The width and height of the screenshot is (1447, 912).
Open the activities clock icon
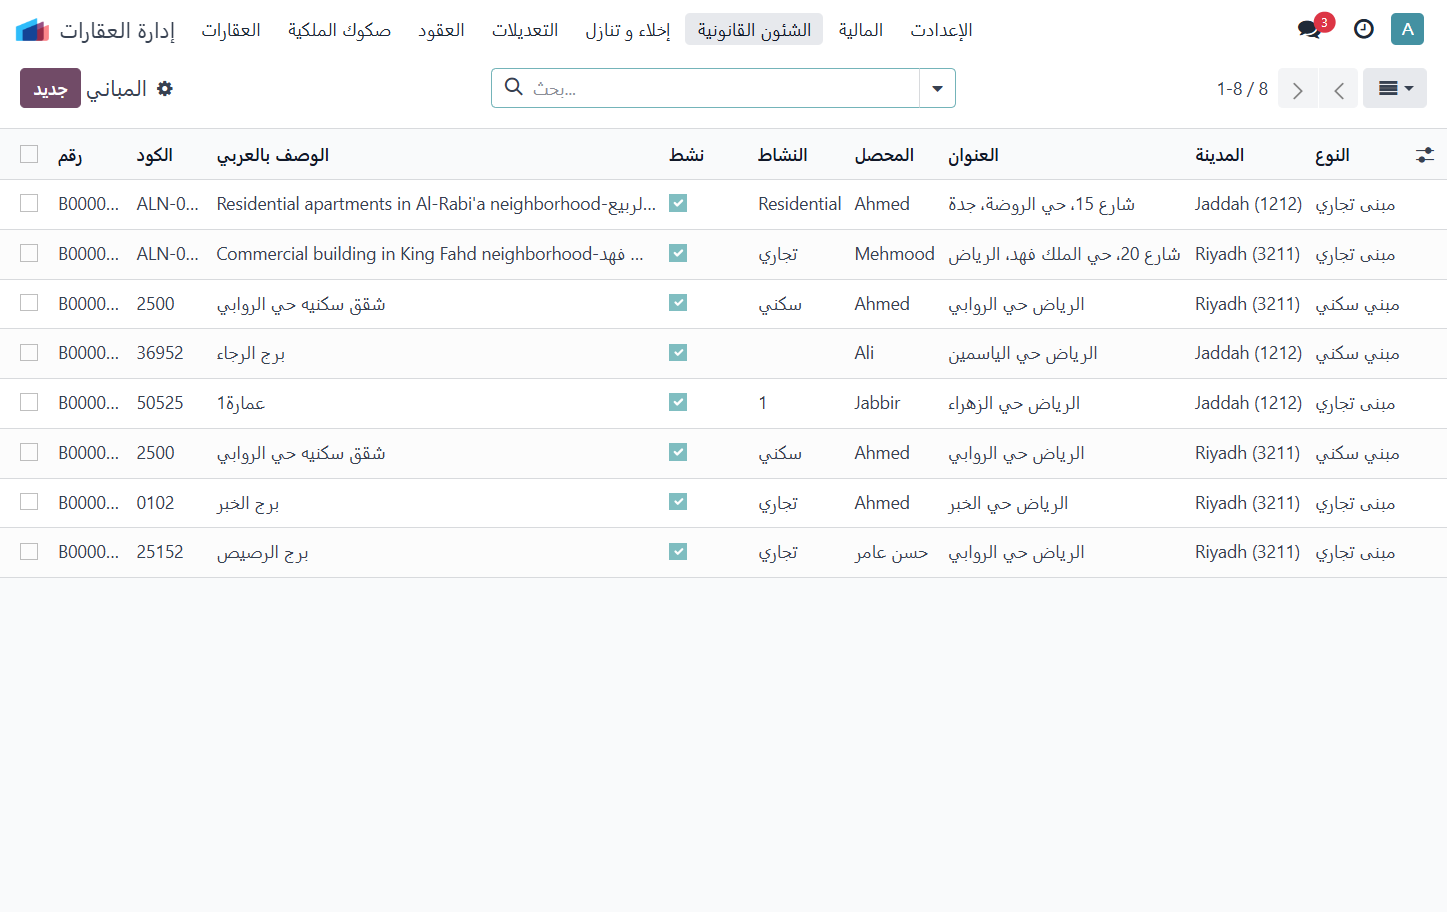pyautogui.click(x=1364, y=29)
